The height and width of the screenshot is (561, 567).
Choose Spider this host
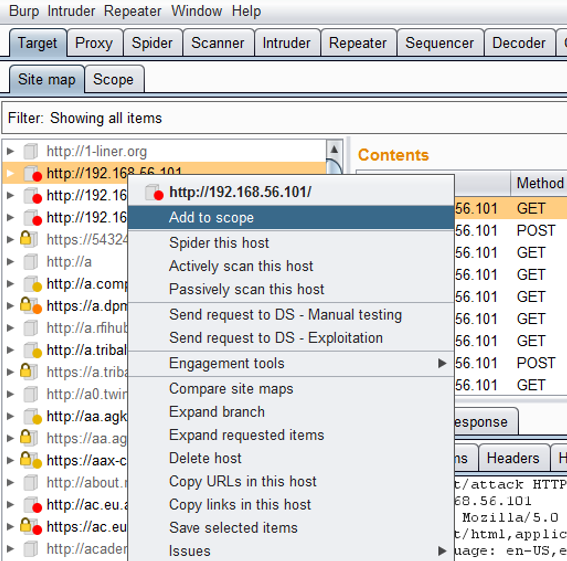point(291,243)
